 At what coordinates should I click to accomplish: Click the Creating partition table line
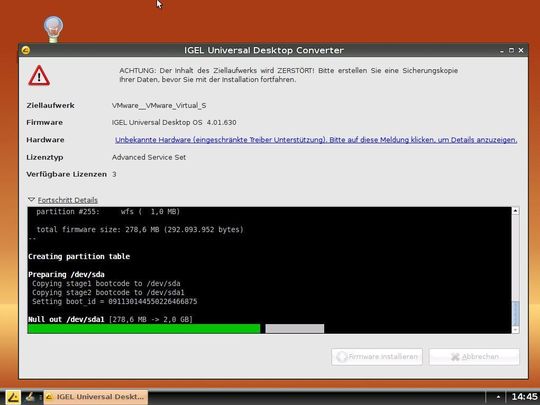pyautogui.click(x=79, y=257)
